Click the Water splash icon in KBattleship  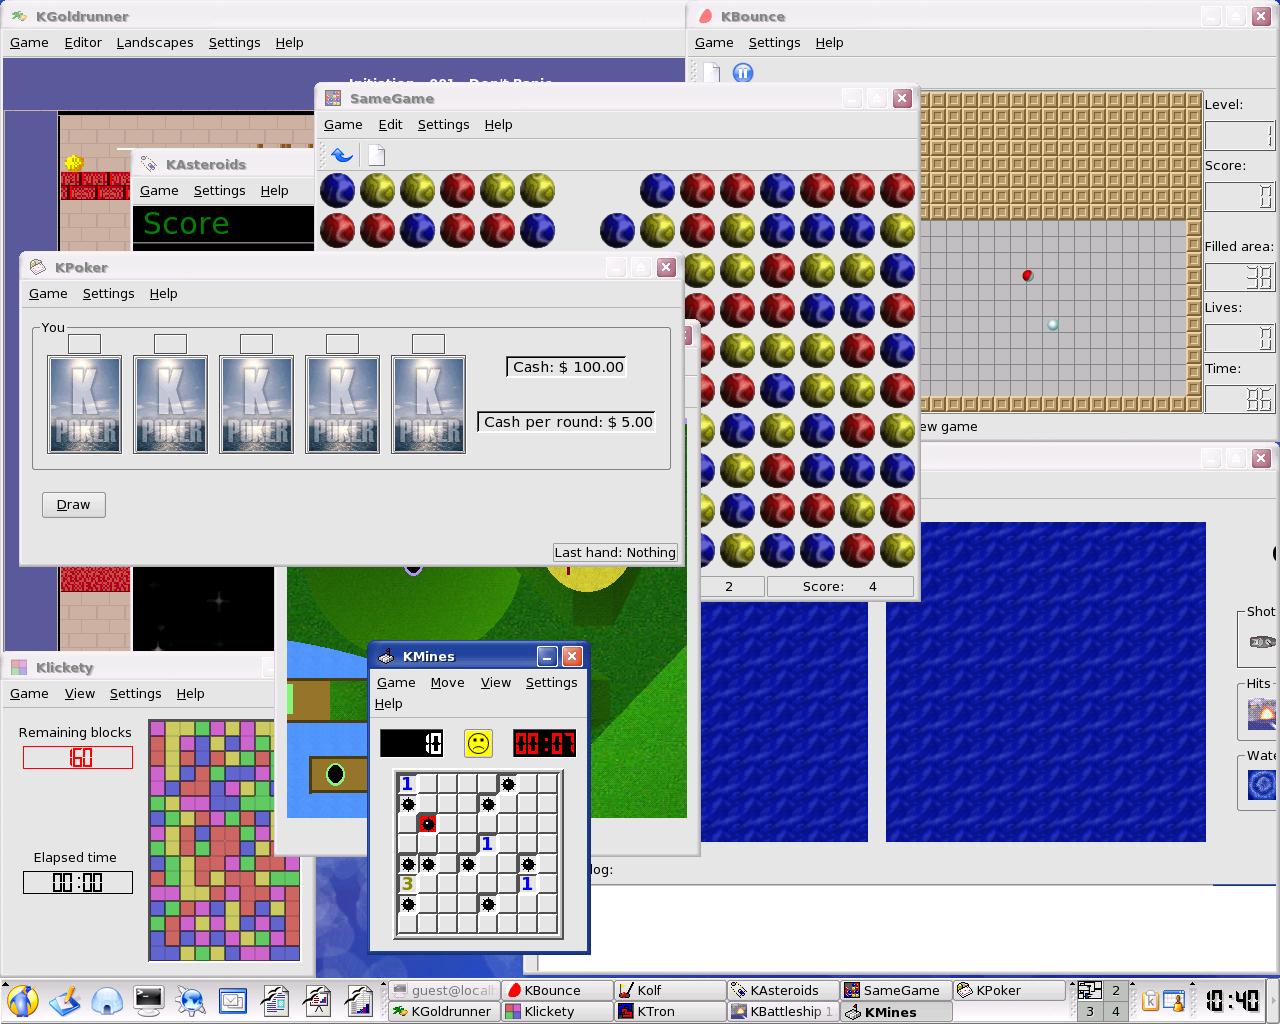(x=1262, y=784)
